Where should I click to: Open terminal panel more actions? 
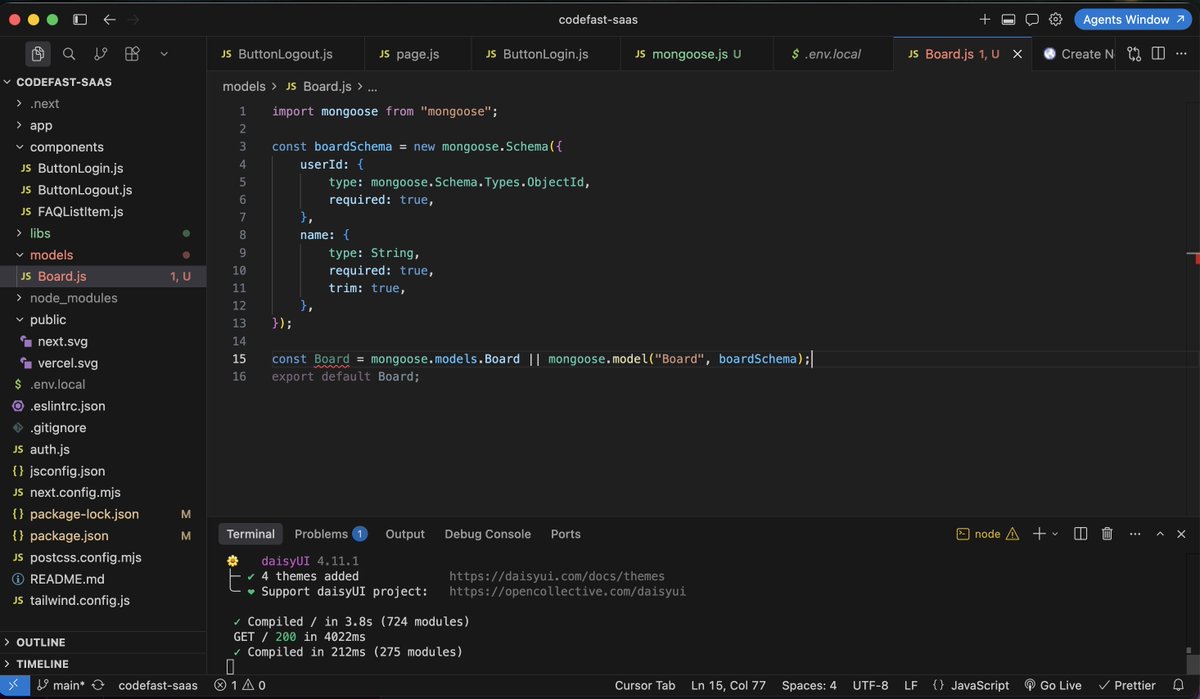tap(1133, 534)
